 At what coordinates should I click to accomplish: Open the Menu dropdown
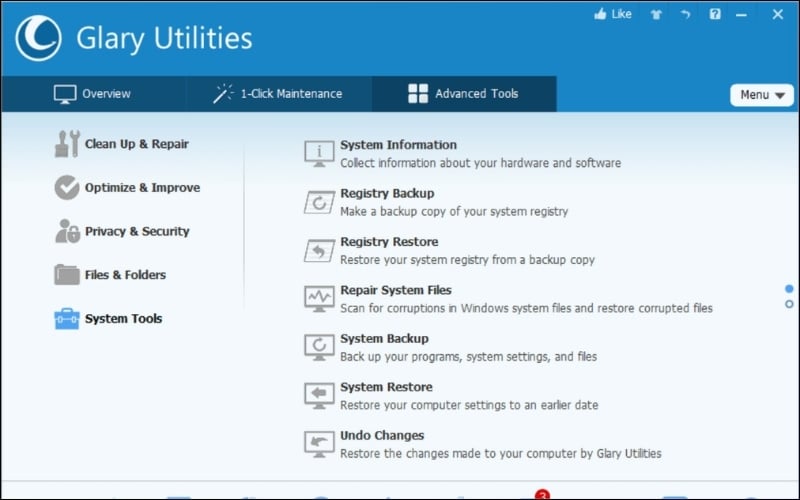[x=762, y=95]
